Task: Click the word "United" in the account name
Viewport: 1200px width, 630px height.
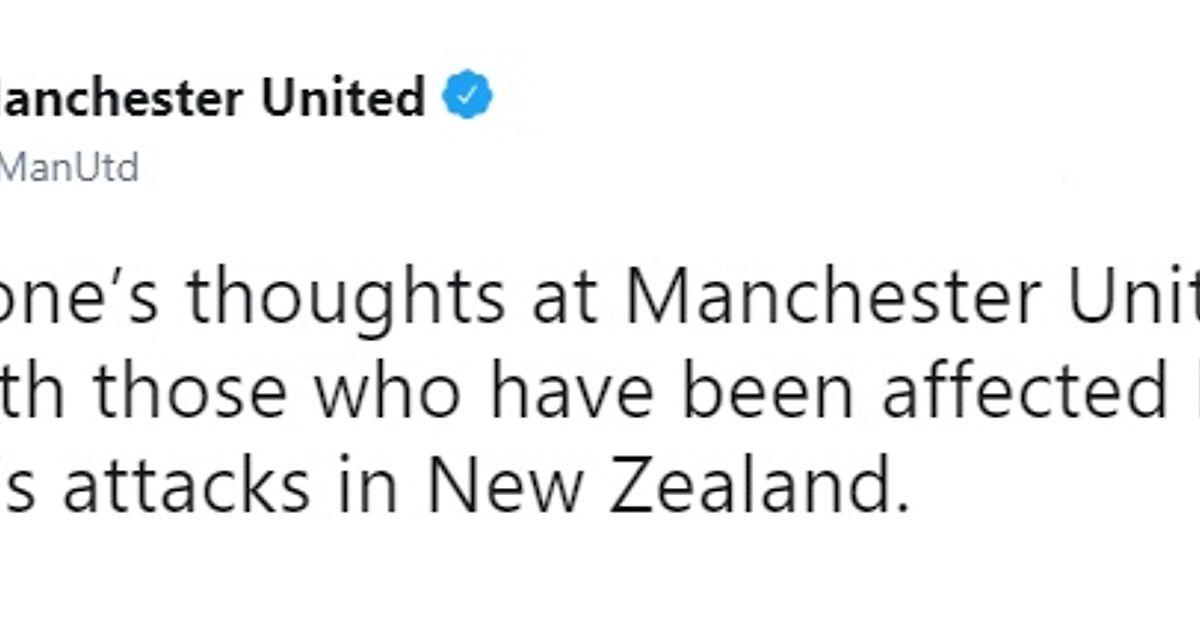Action: coord(343,98)
